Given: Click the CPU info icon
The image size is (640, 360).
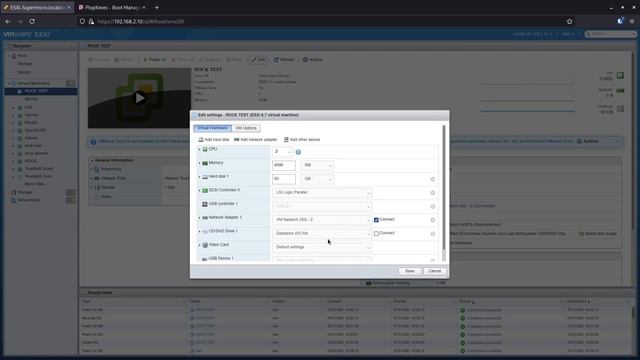Looking at the screenshot, I should pyautogui.click(x=298, y=152).
